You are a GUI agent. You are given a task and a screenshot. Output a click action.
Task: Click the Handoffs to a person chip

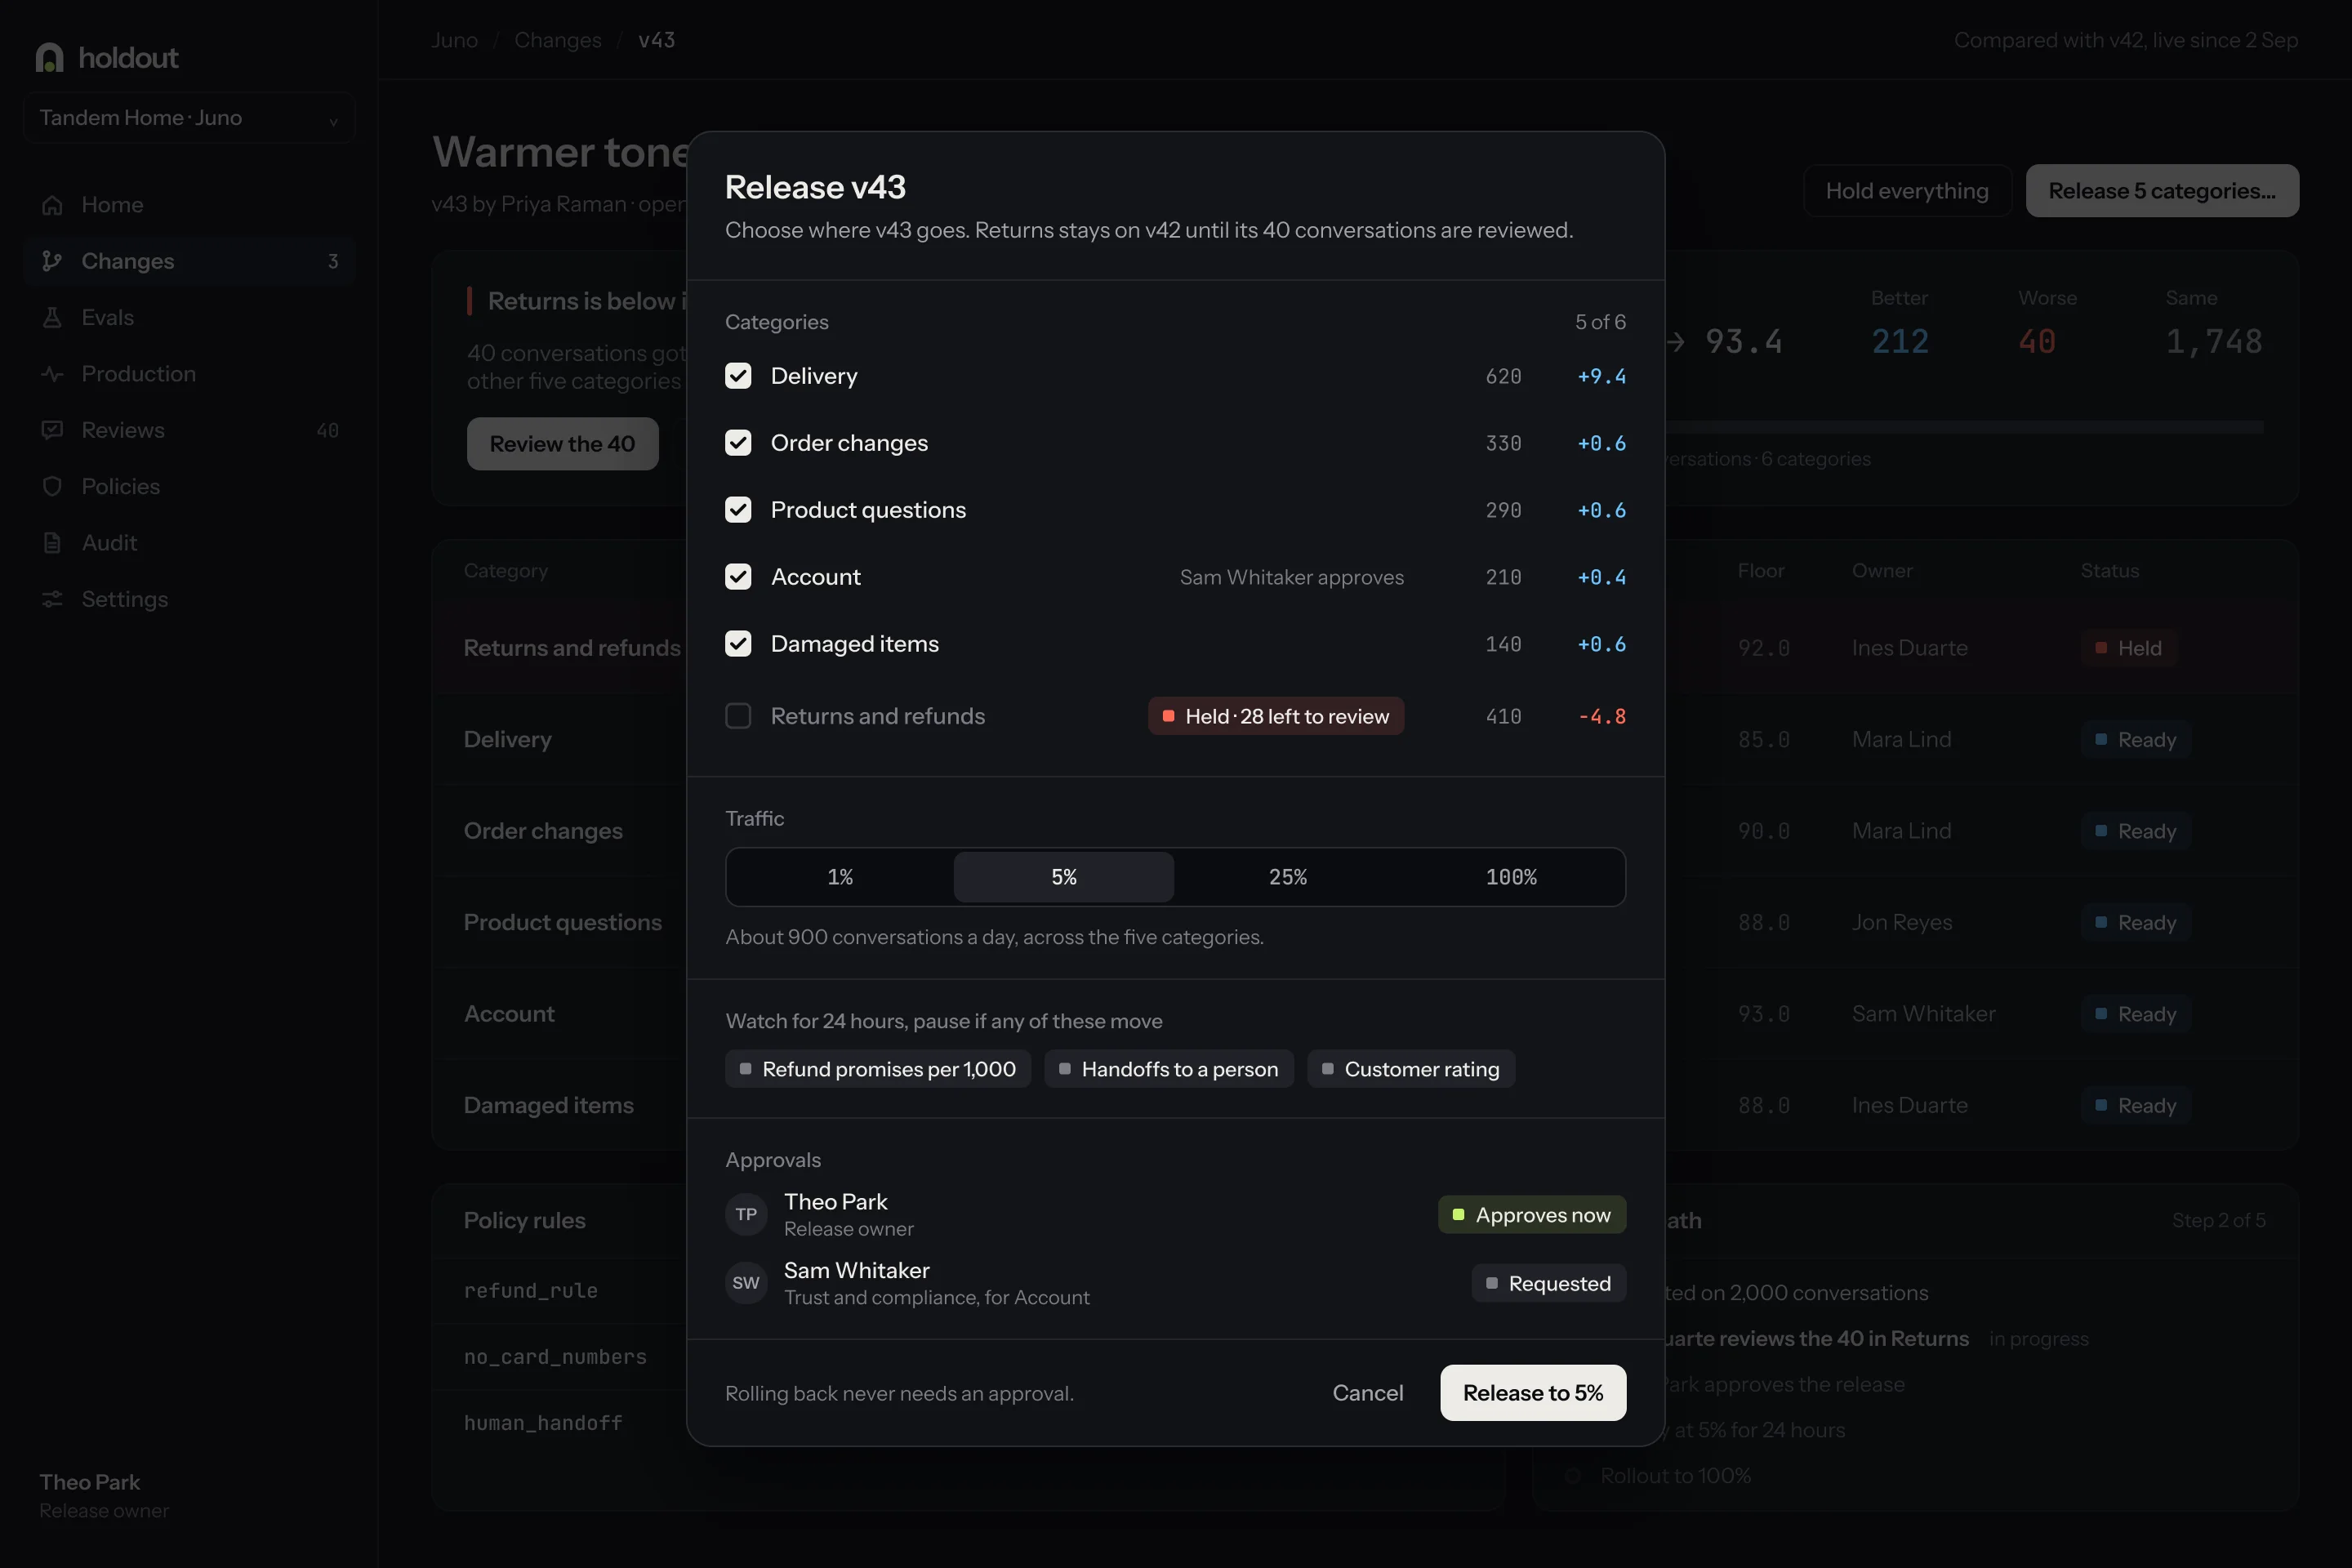click(1169, 1069)
